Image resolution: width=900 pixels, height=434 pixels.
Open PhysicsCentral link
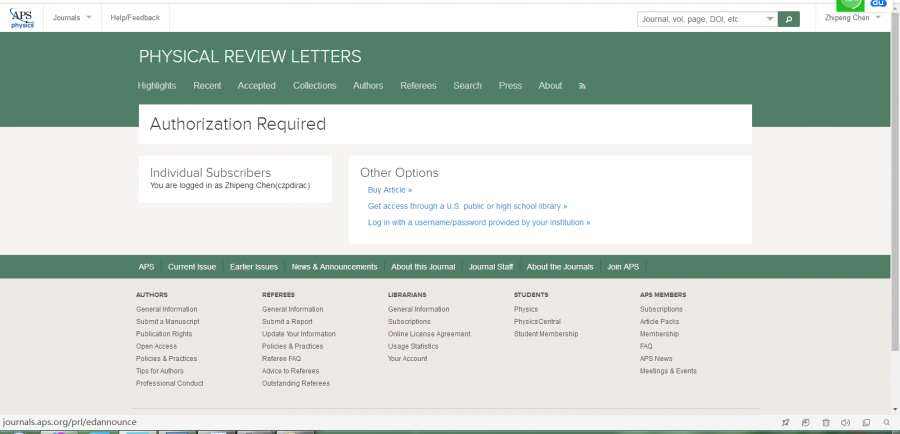pyautogui.click(x=537, y=321)
